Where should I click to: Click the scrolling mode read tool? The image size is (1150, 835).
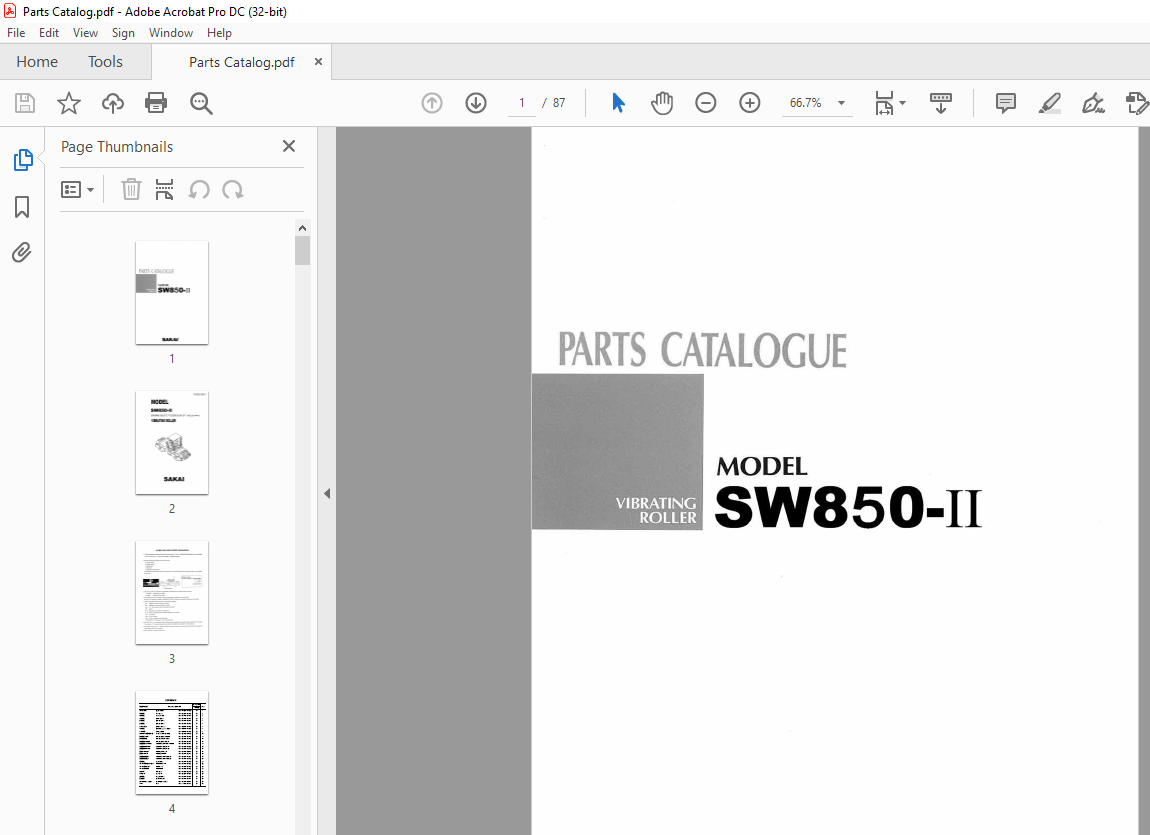pyautogui.click(x=940, y=103)
